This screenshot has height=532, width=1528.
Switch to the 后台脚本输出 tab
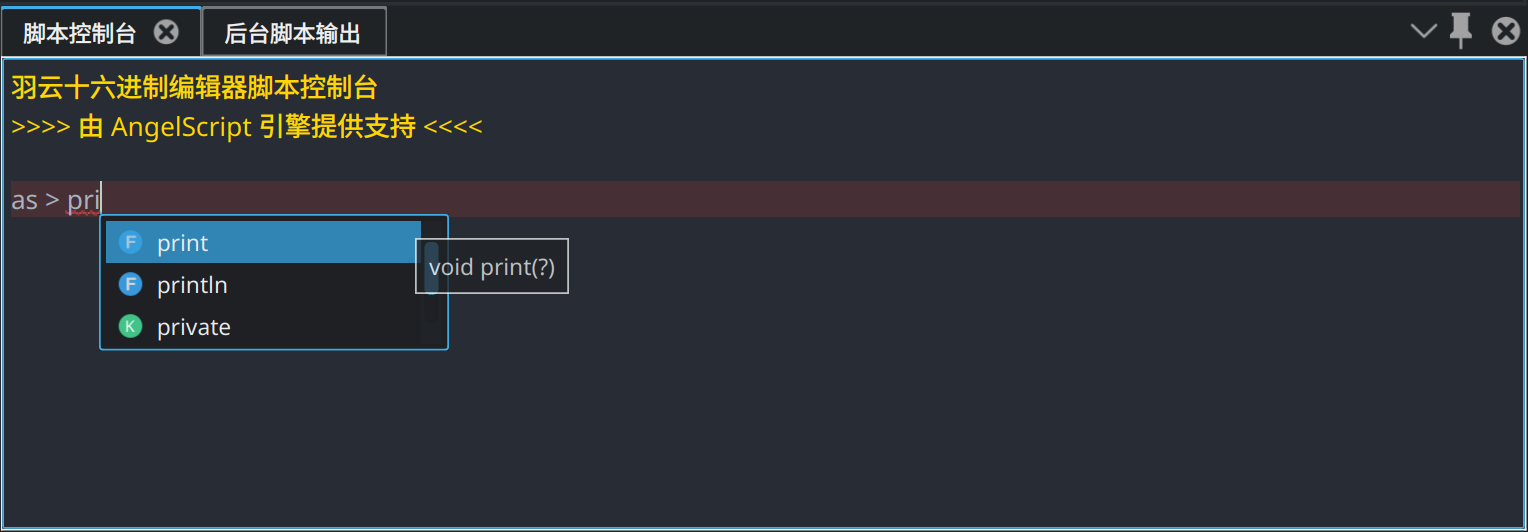coord(292,34)
